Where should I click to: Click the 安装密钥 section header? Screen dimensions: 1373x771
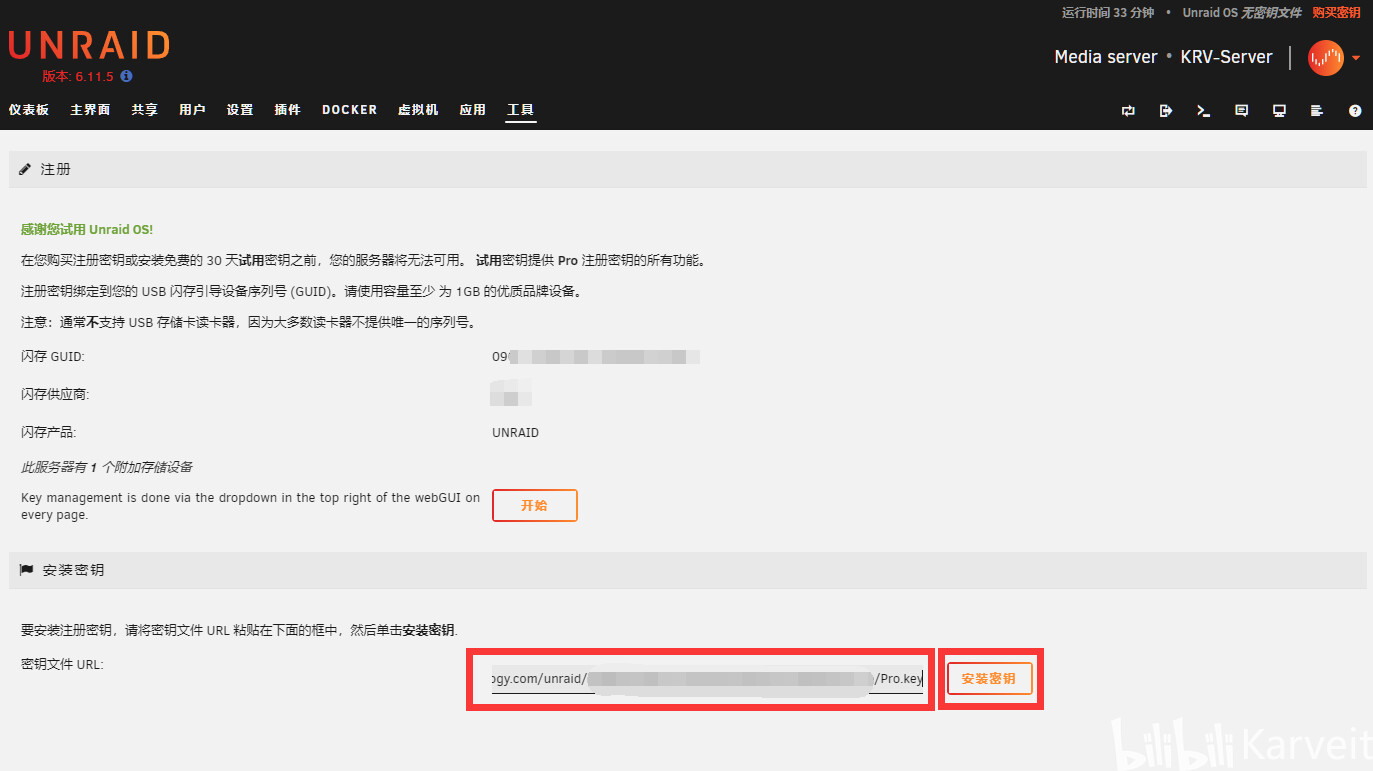coord(688,570)
